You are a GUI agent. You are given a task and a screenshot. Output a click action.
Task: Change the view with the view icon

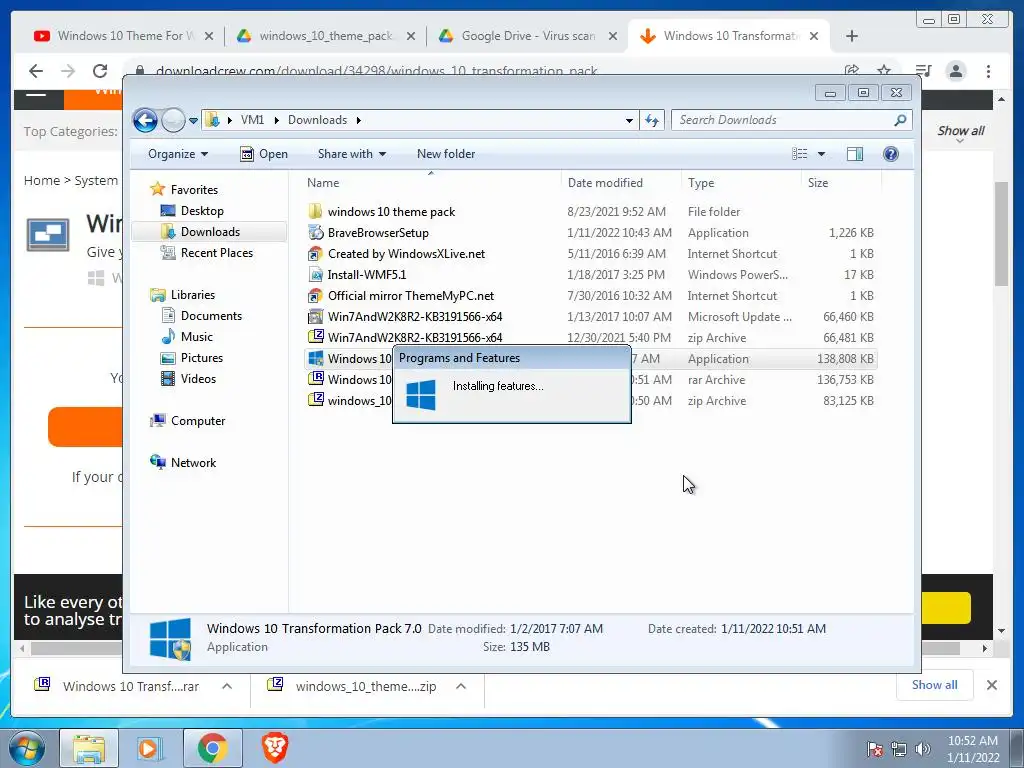point(800,153)
